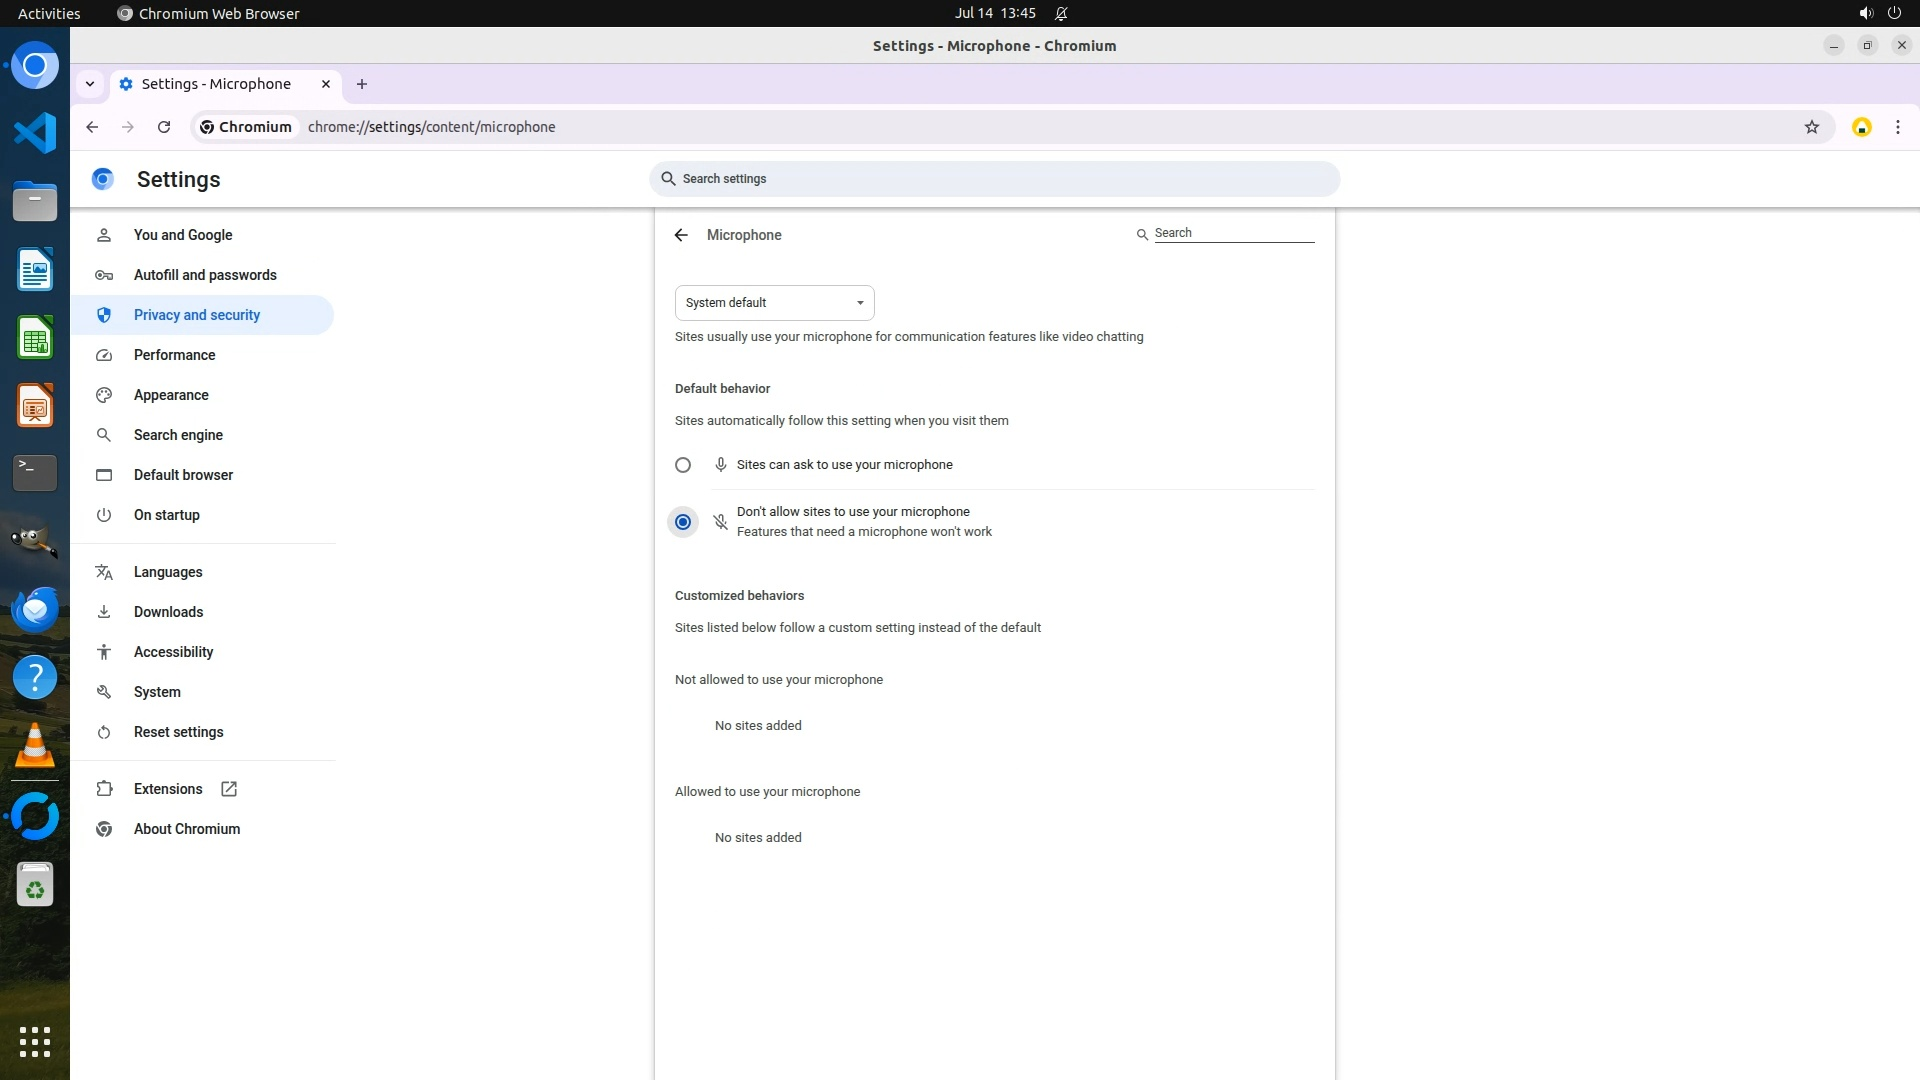Click the microphone sites Search field
Viewport: 1920px width, 1080px height.
coord(1233,233)
